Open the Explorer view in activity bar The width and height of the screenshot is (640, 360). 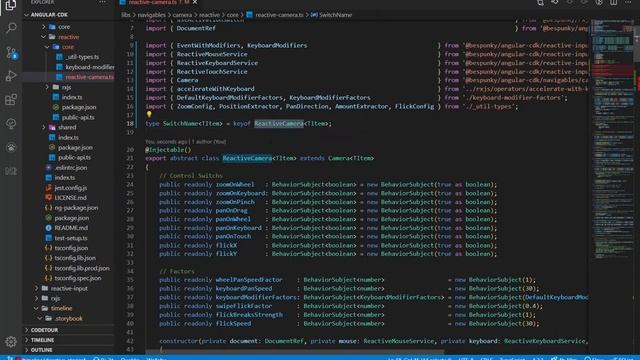coord(11,5)
